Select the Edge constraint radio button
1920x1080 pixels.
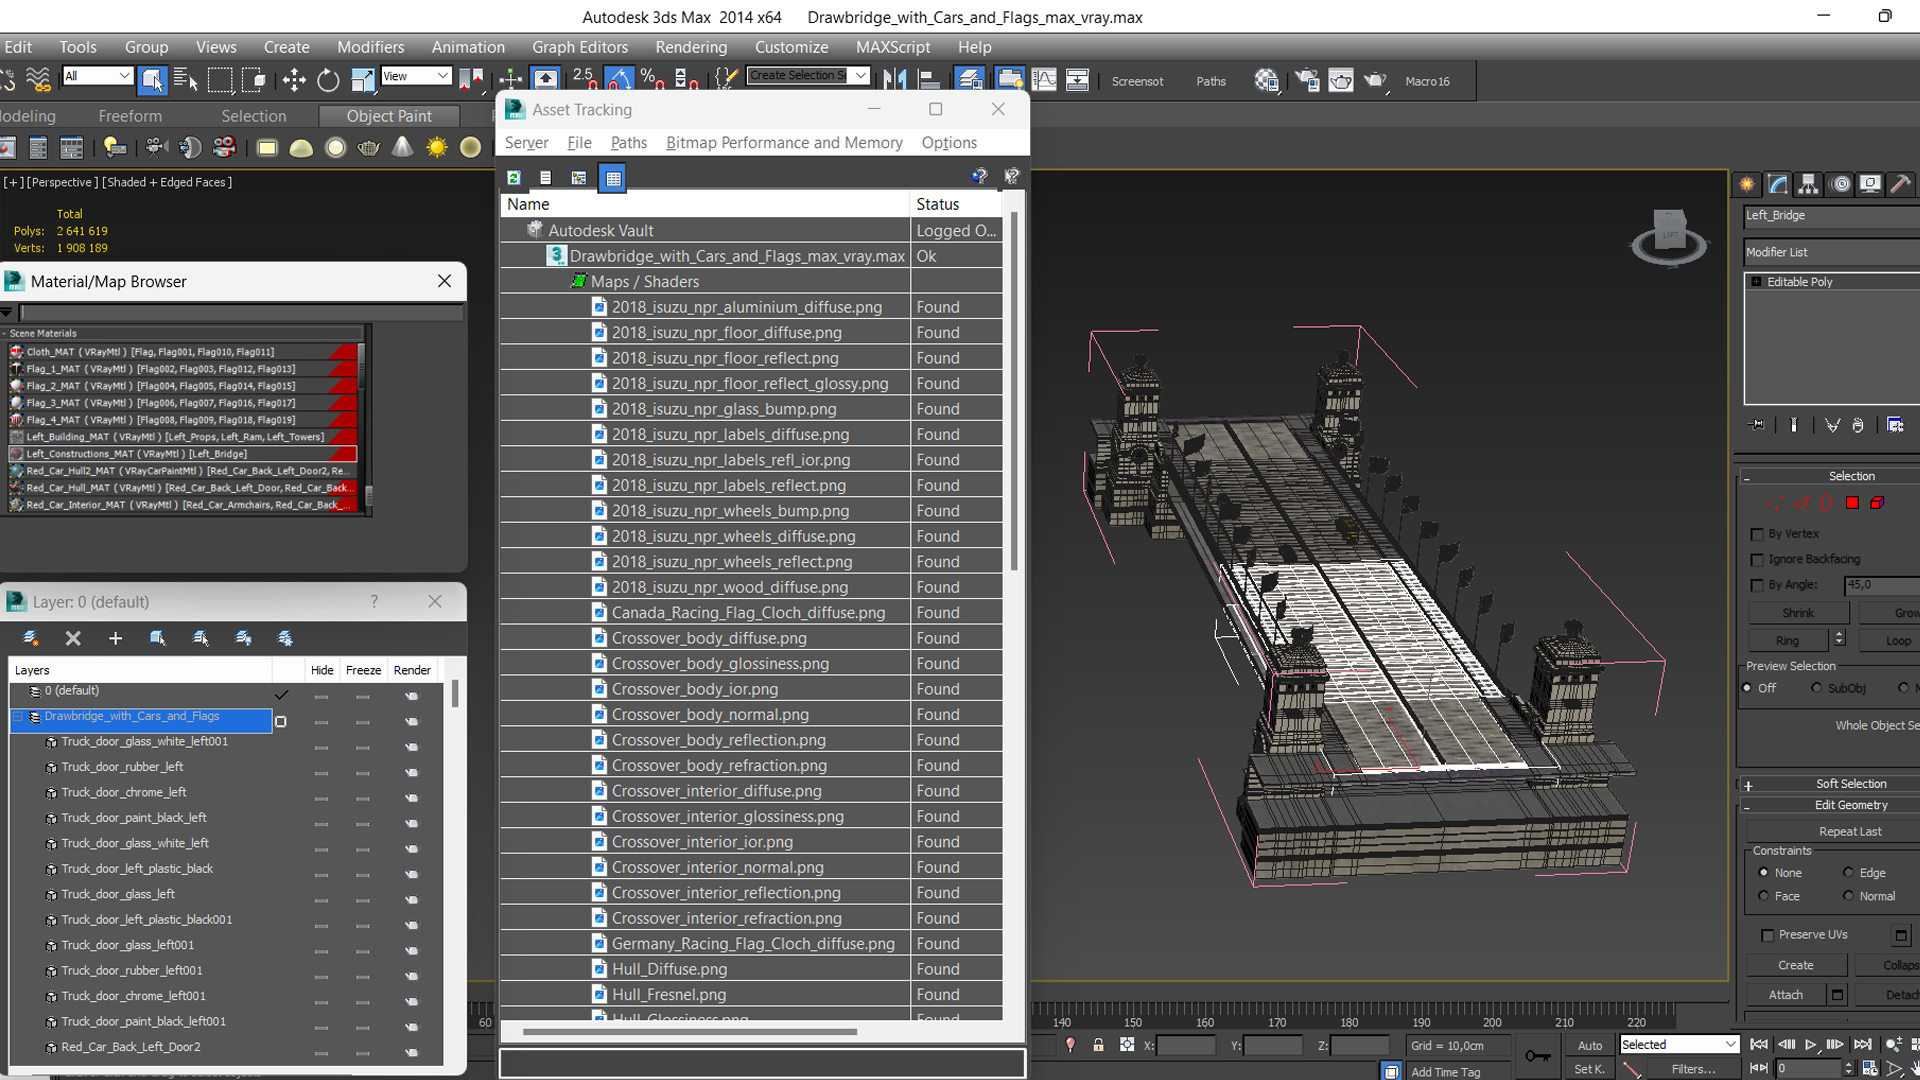1848,872
